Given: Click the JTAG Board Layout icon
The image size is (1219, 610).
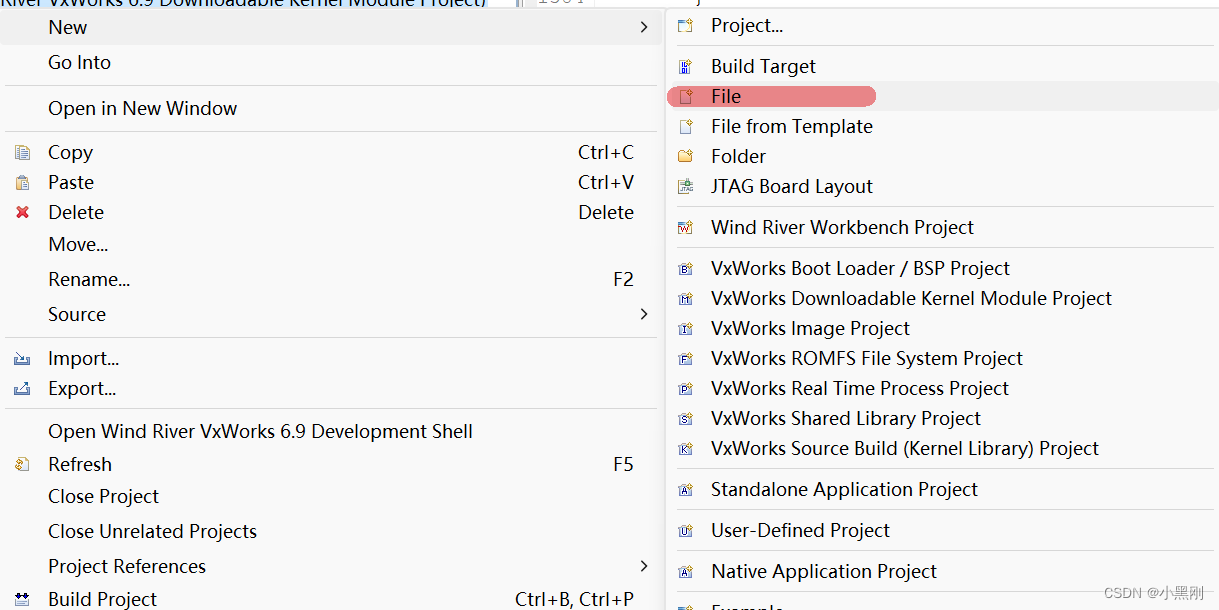Looking at the screenshot, I should coord(685,187).
